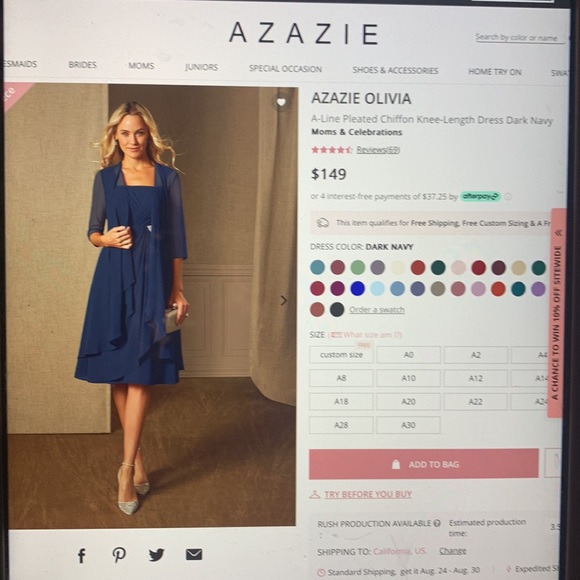This screenshot has height=580, width=580.
Task: Go to Special Occasion category
Action: (x=285, y=69)
